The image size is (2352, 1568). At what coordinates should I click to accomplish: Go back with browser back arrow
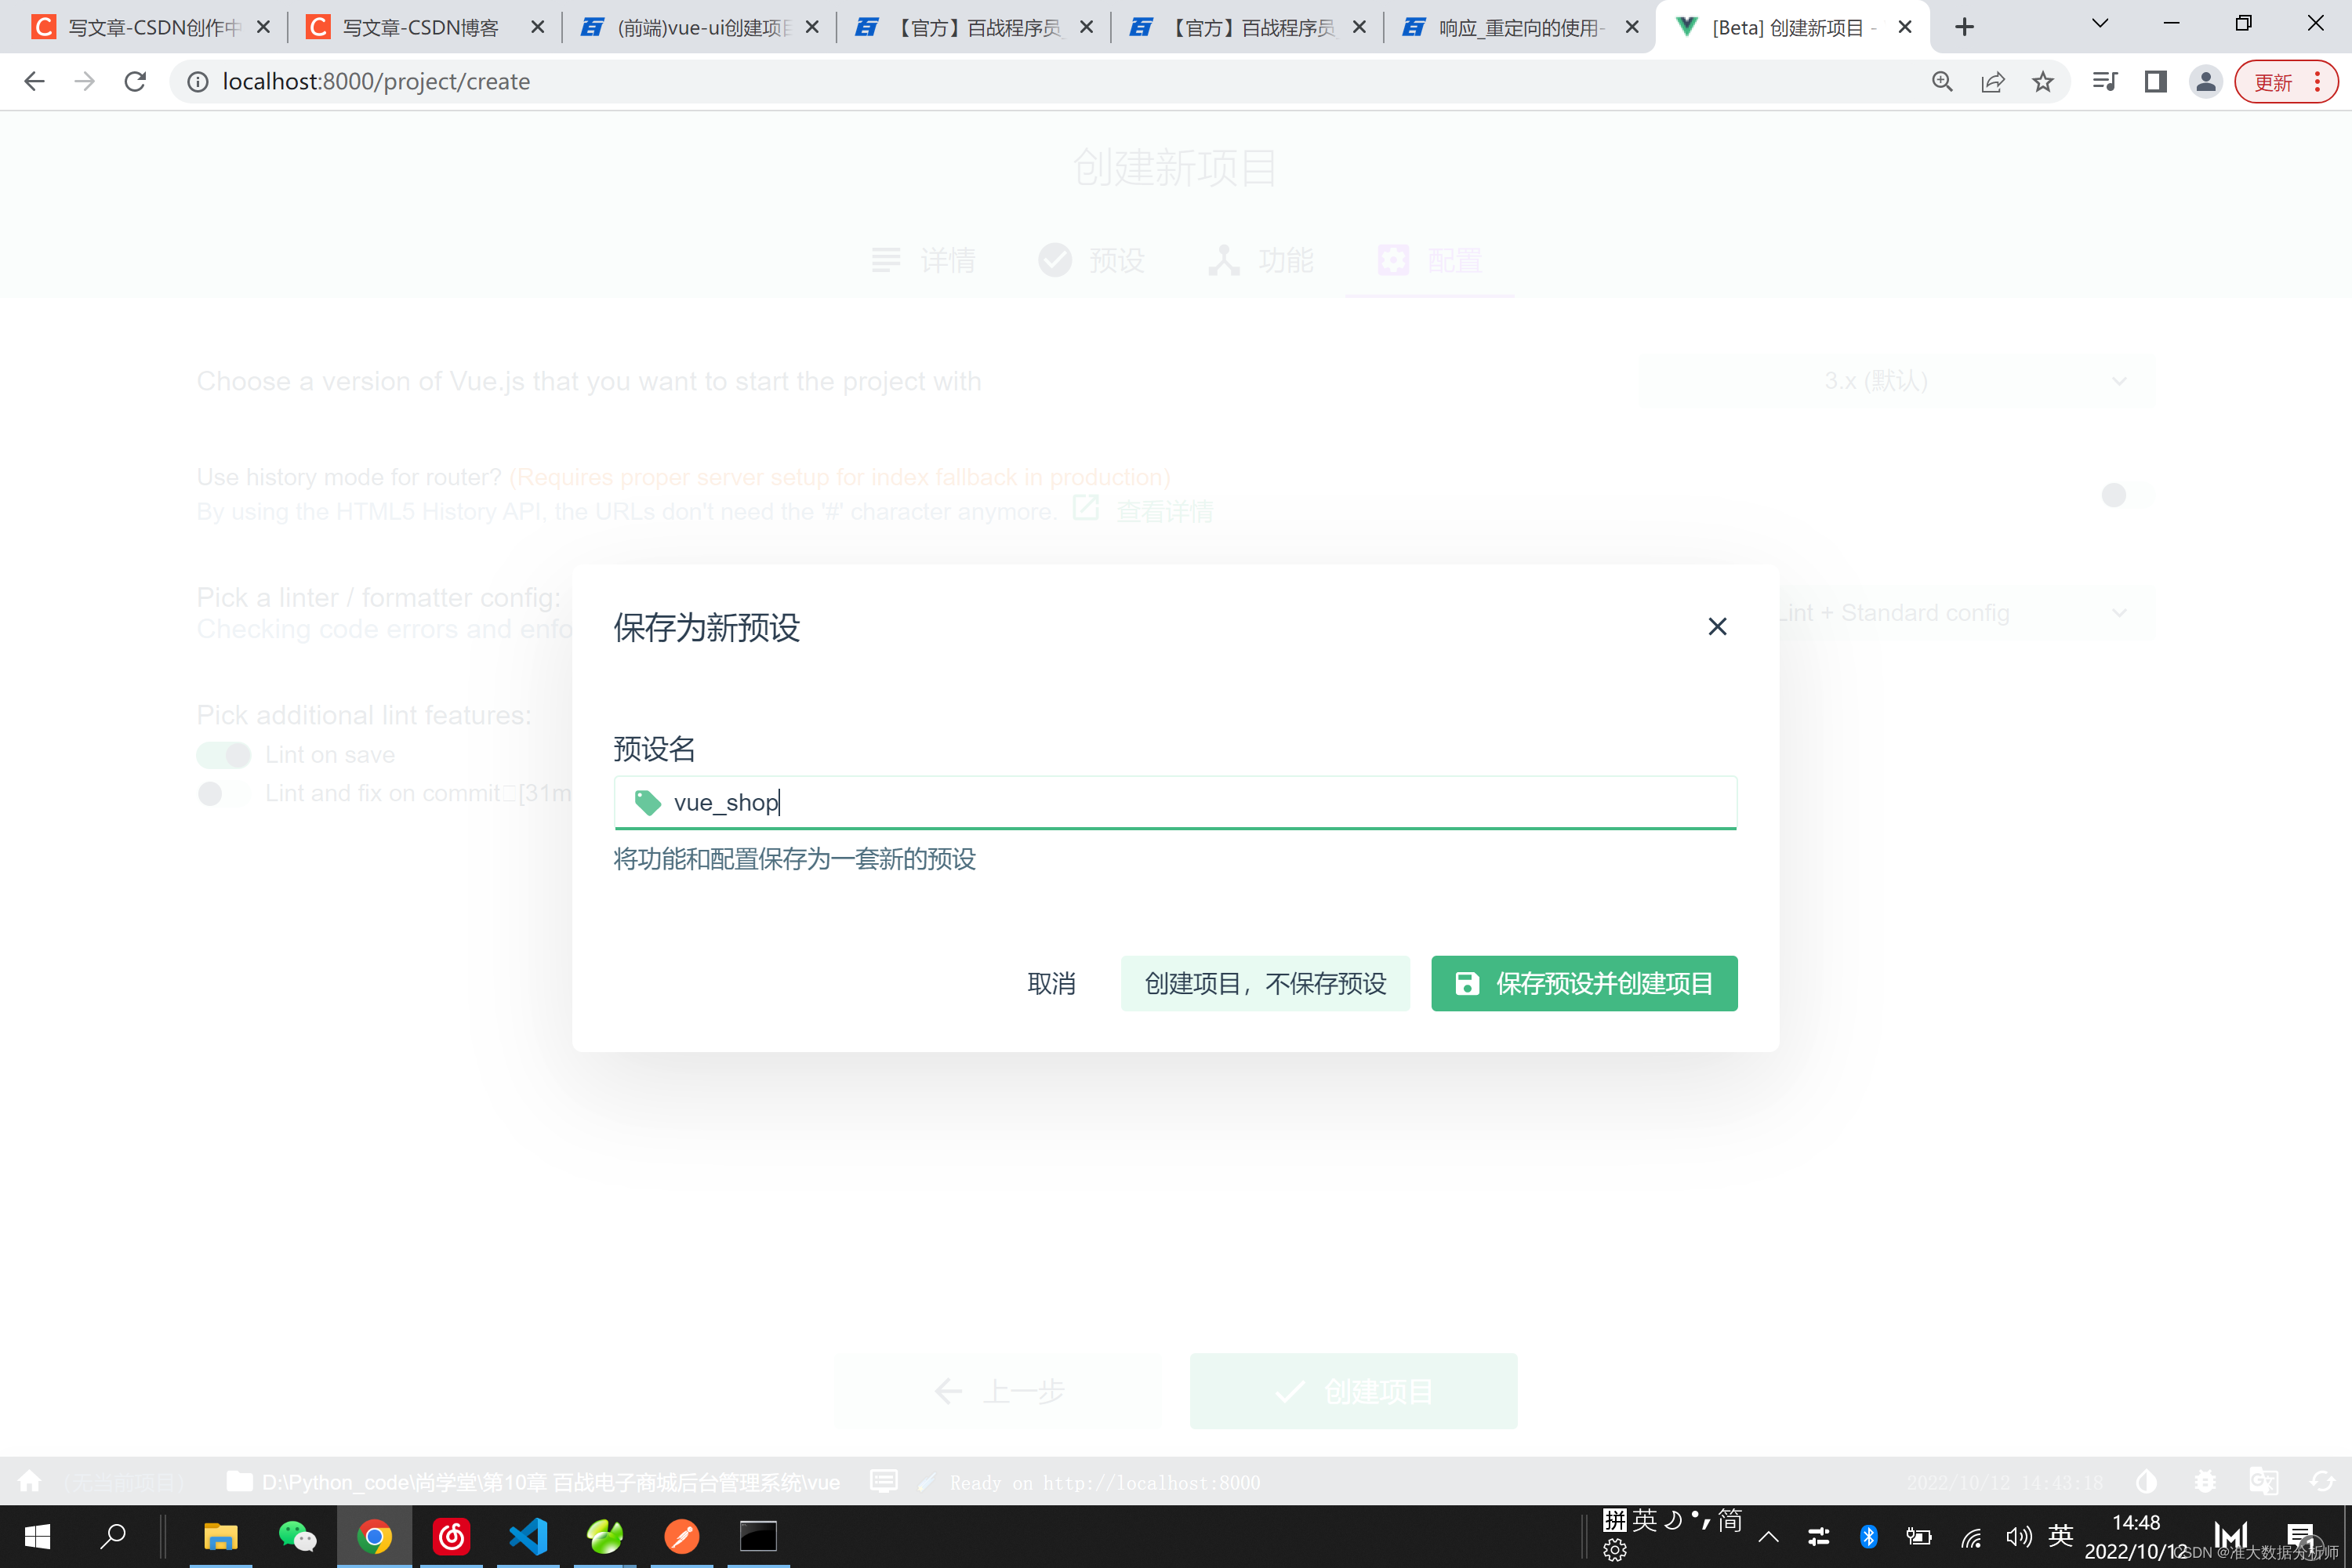[34, 82]
